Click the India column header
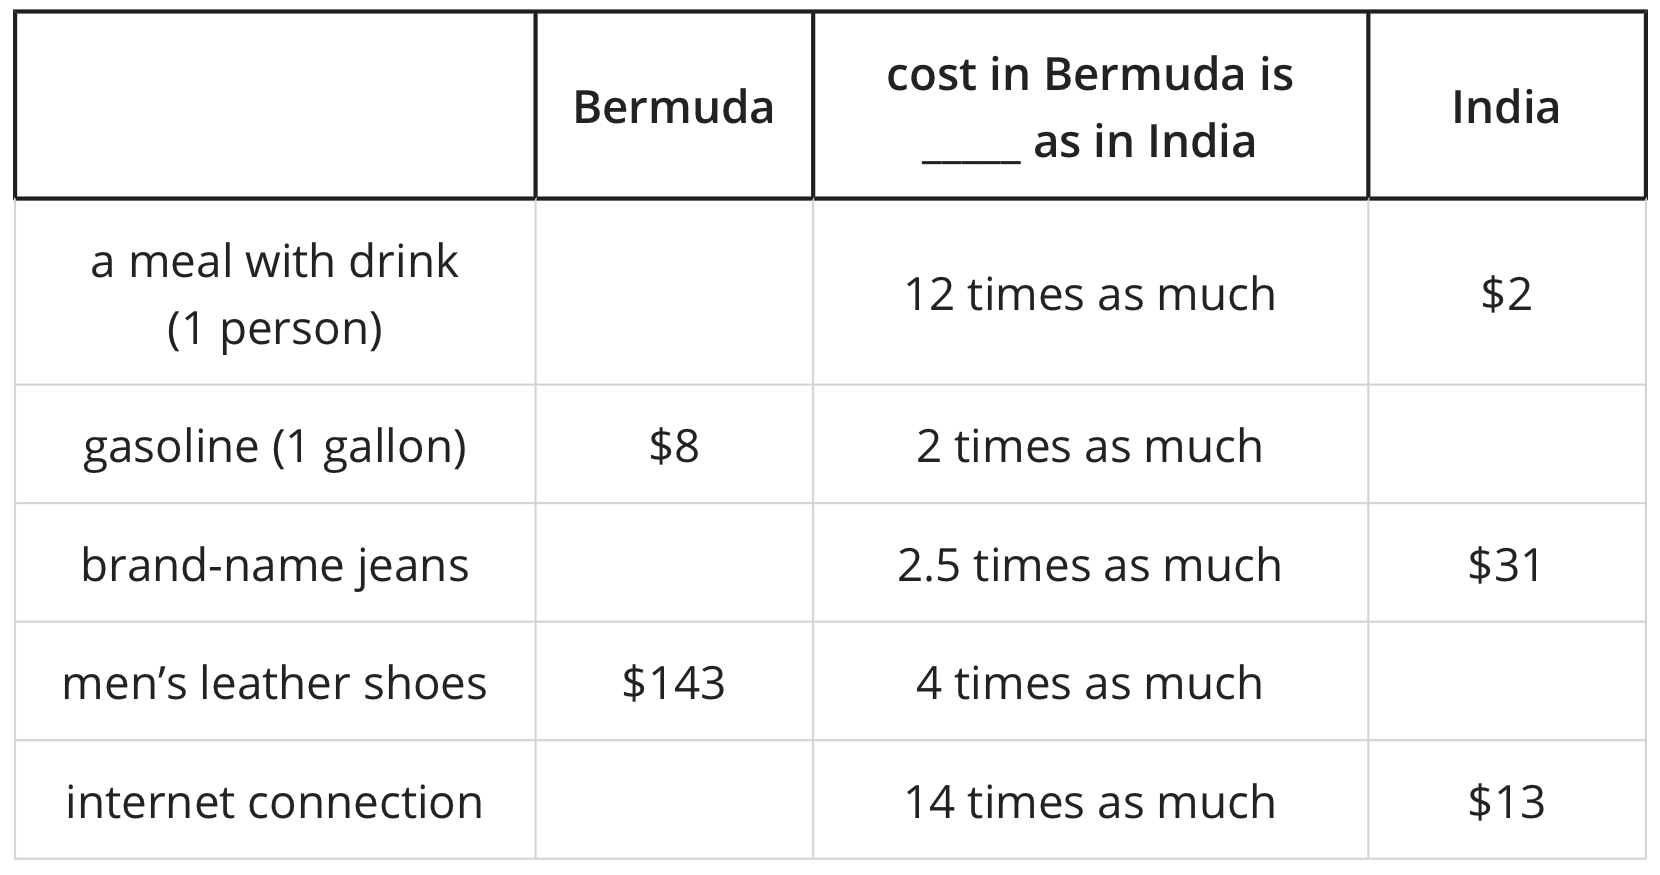The width and height of the screenshot is (1660, 875). [1505, 107]
